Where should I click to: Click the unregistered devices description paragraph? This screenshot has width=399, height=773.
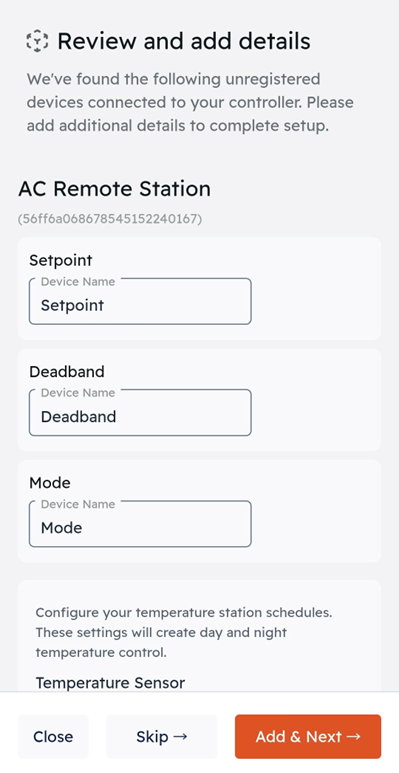point(190,103)
